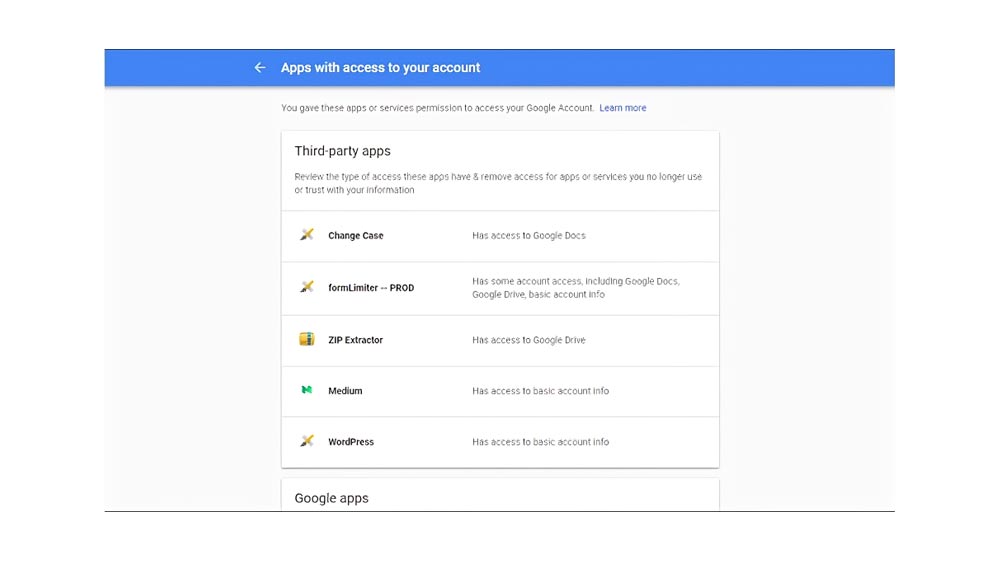Expand formLimiter's account access description

coord(575,288)
